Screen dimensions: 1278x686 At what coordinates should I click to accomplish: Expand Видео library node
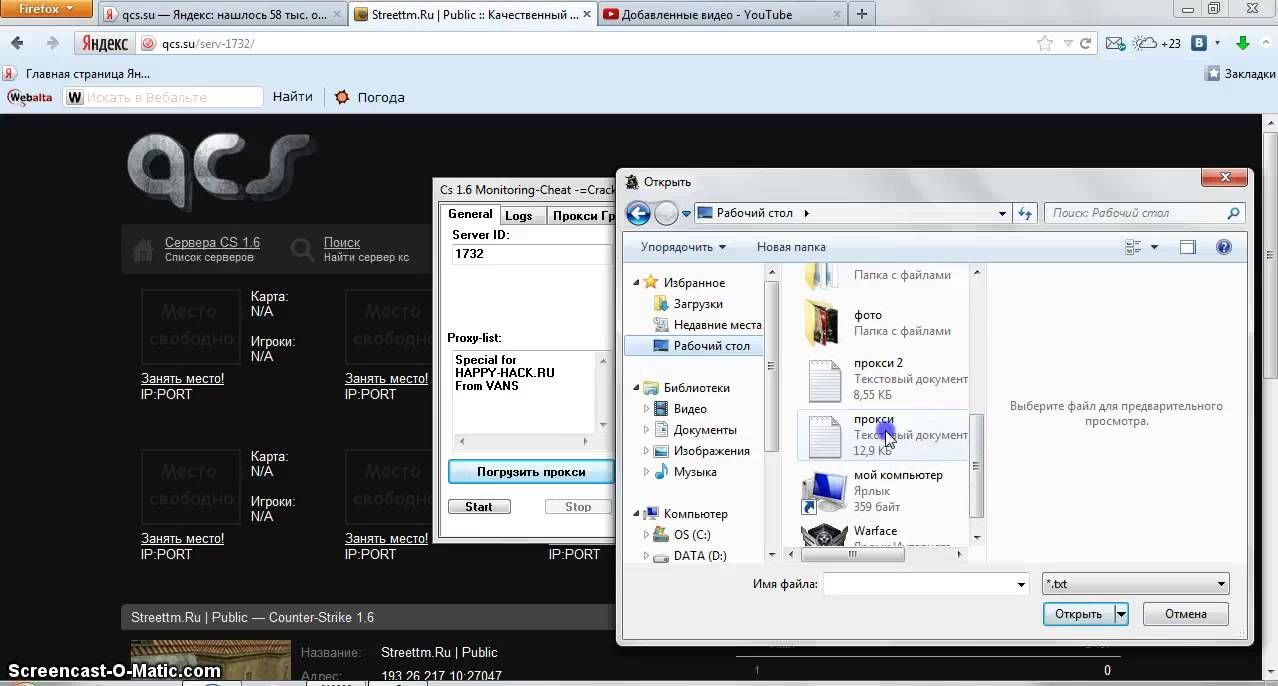point(646,409)
